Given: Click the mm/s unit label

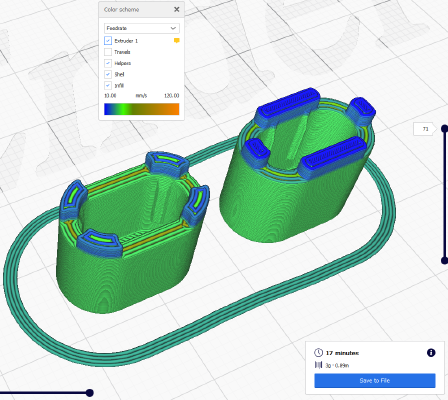Looking at the screenshot, I should 141,96.
